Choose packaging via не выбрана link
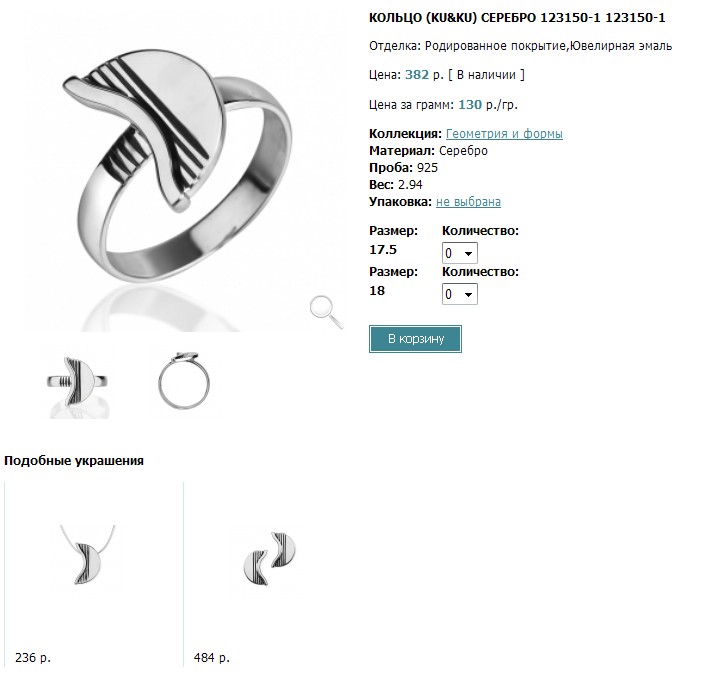This screenshot has width=709, height=683. tap(468, 202)
